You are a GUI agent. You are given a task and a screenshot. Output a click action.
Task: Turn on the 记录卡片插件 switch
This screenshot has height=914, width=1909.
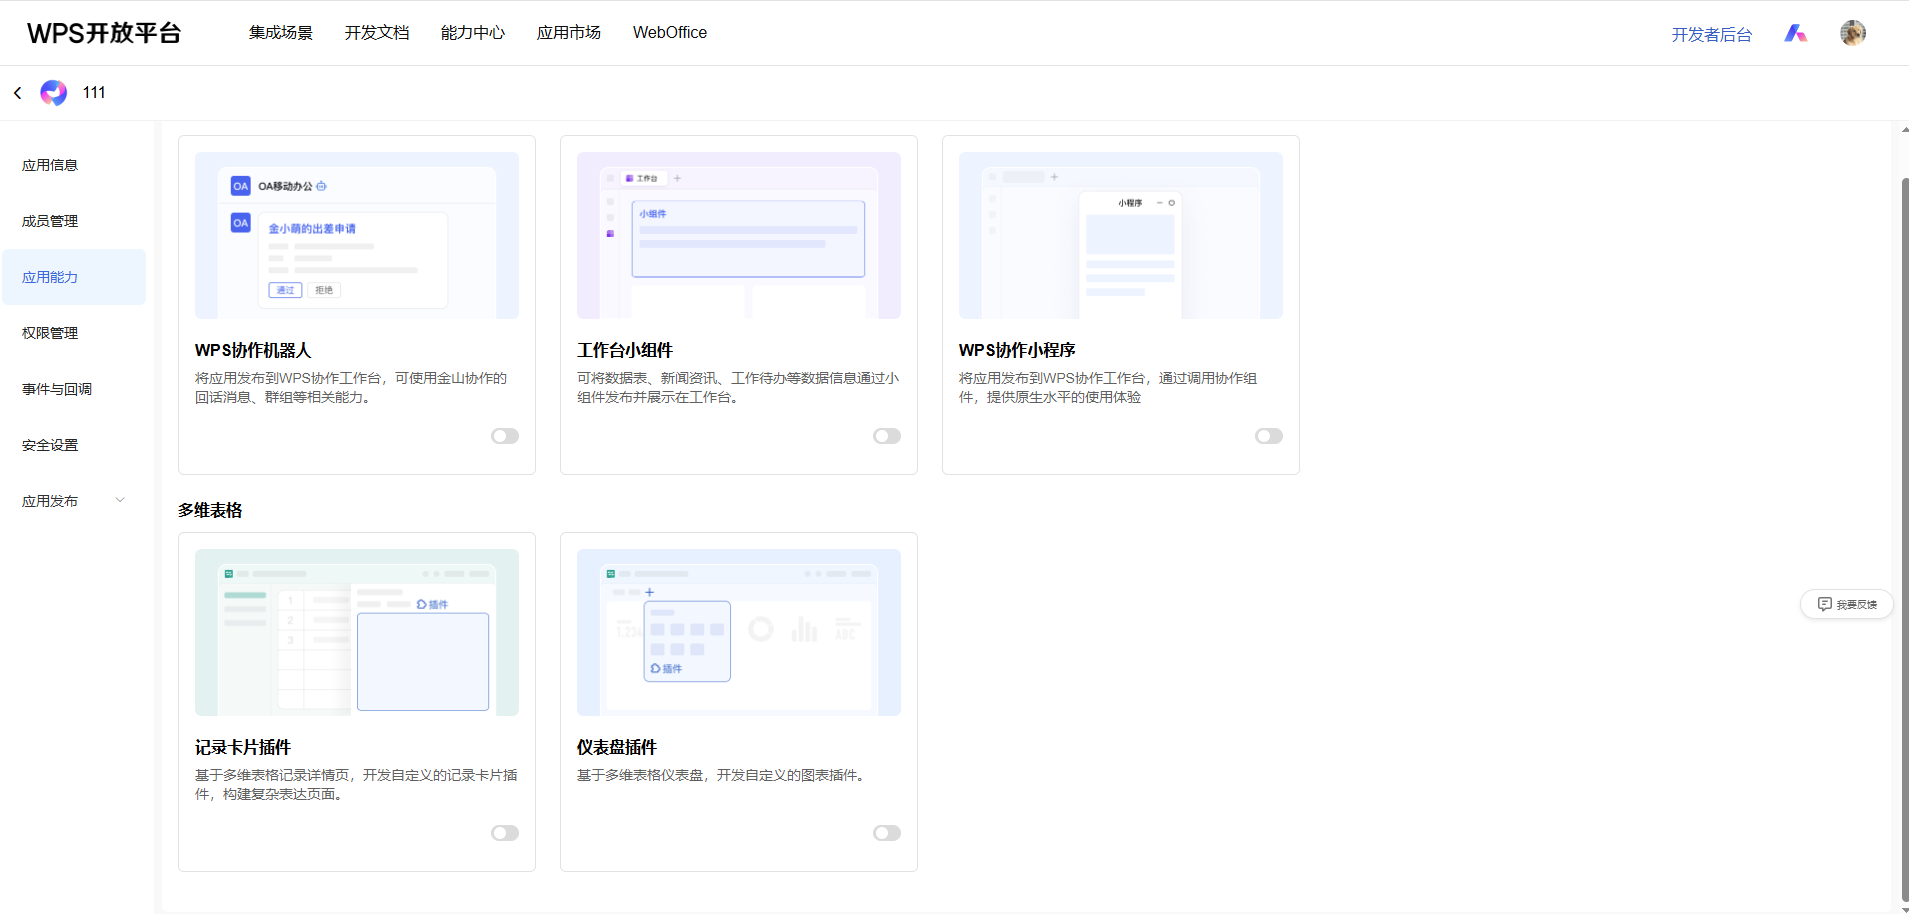coord(505,833)
